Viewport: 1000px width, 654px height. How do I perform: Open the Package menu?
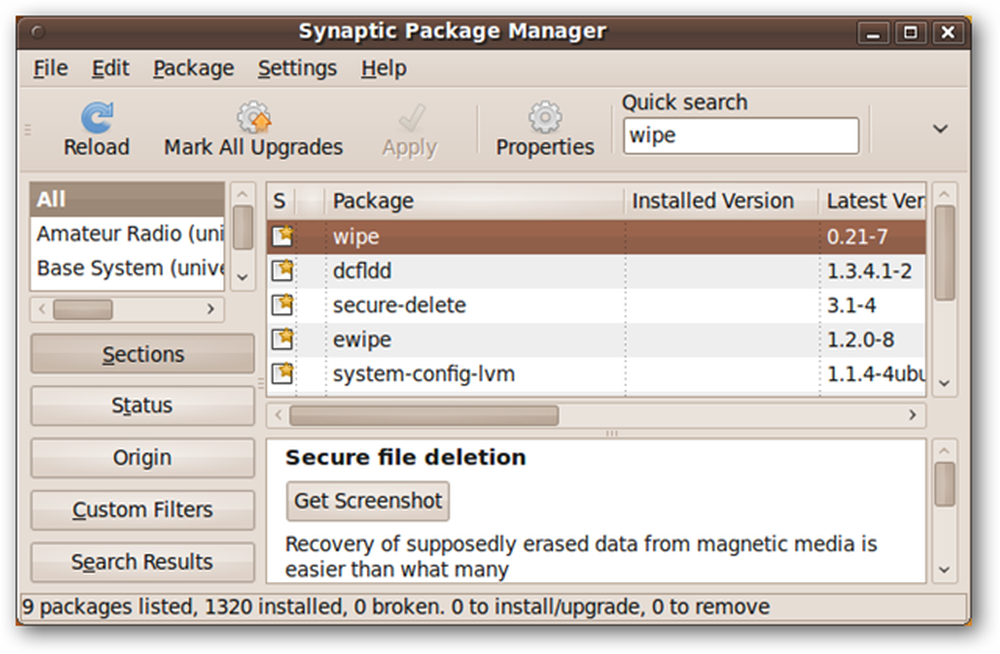pos(193,68)
